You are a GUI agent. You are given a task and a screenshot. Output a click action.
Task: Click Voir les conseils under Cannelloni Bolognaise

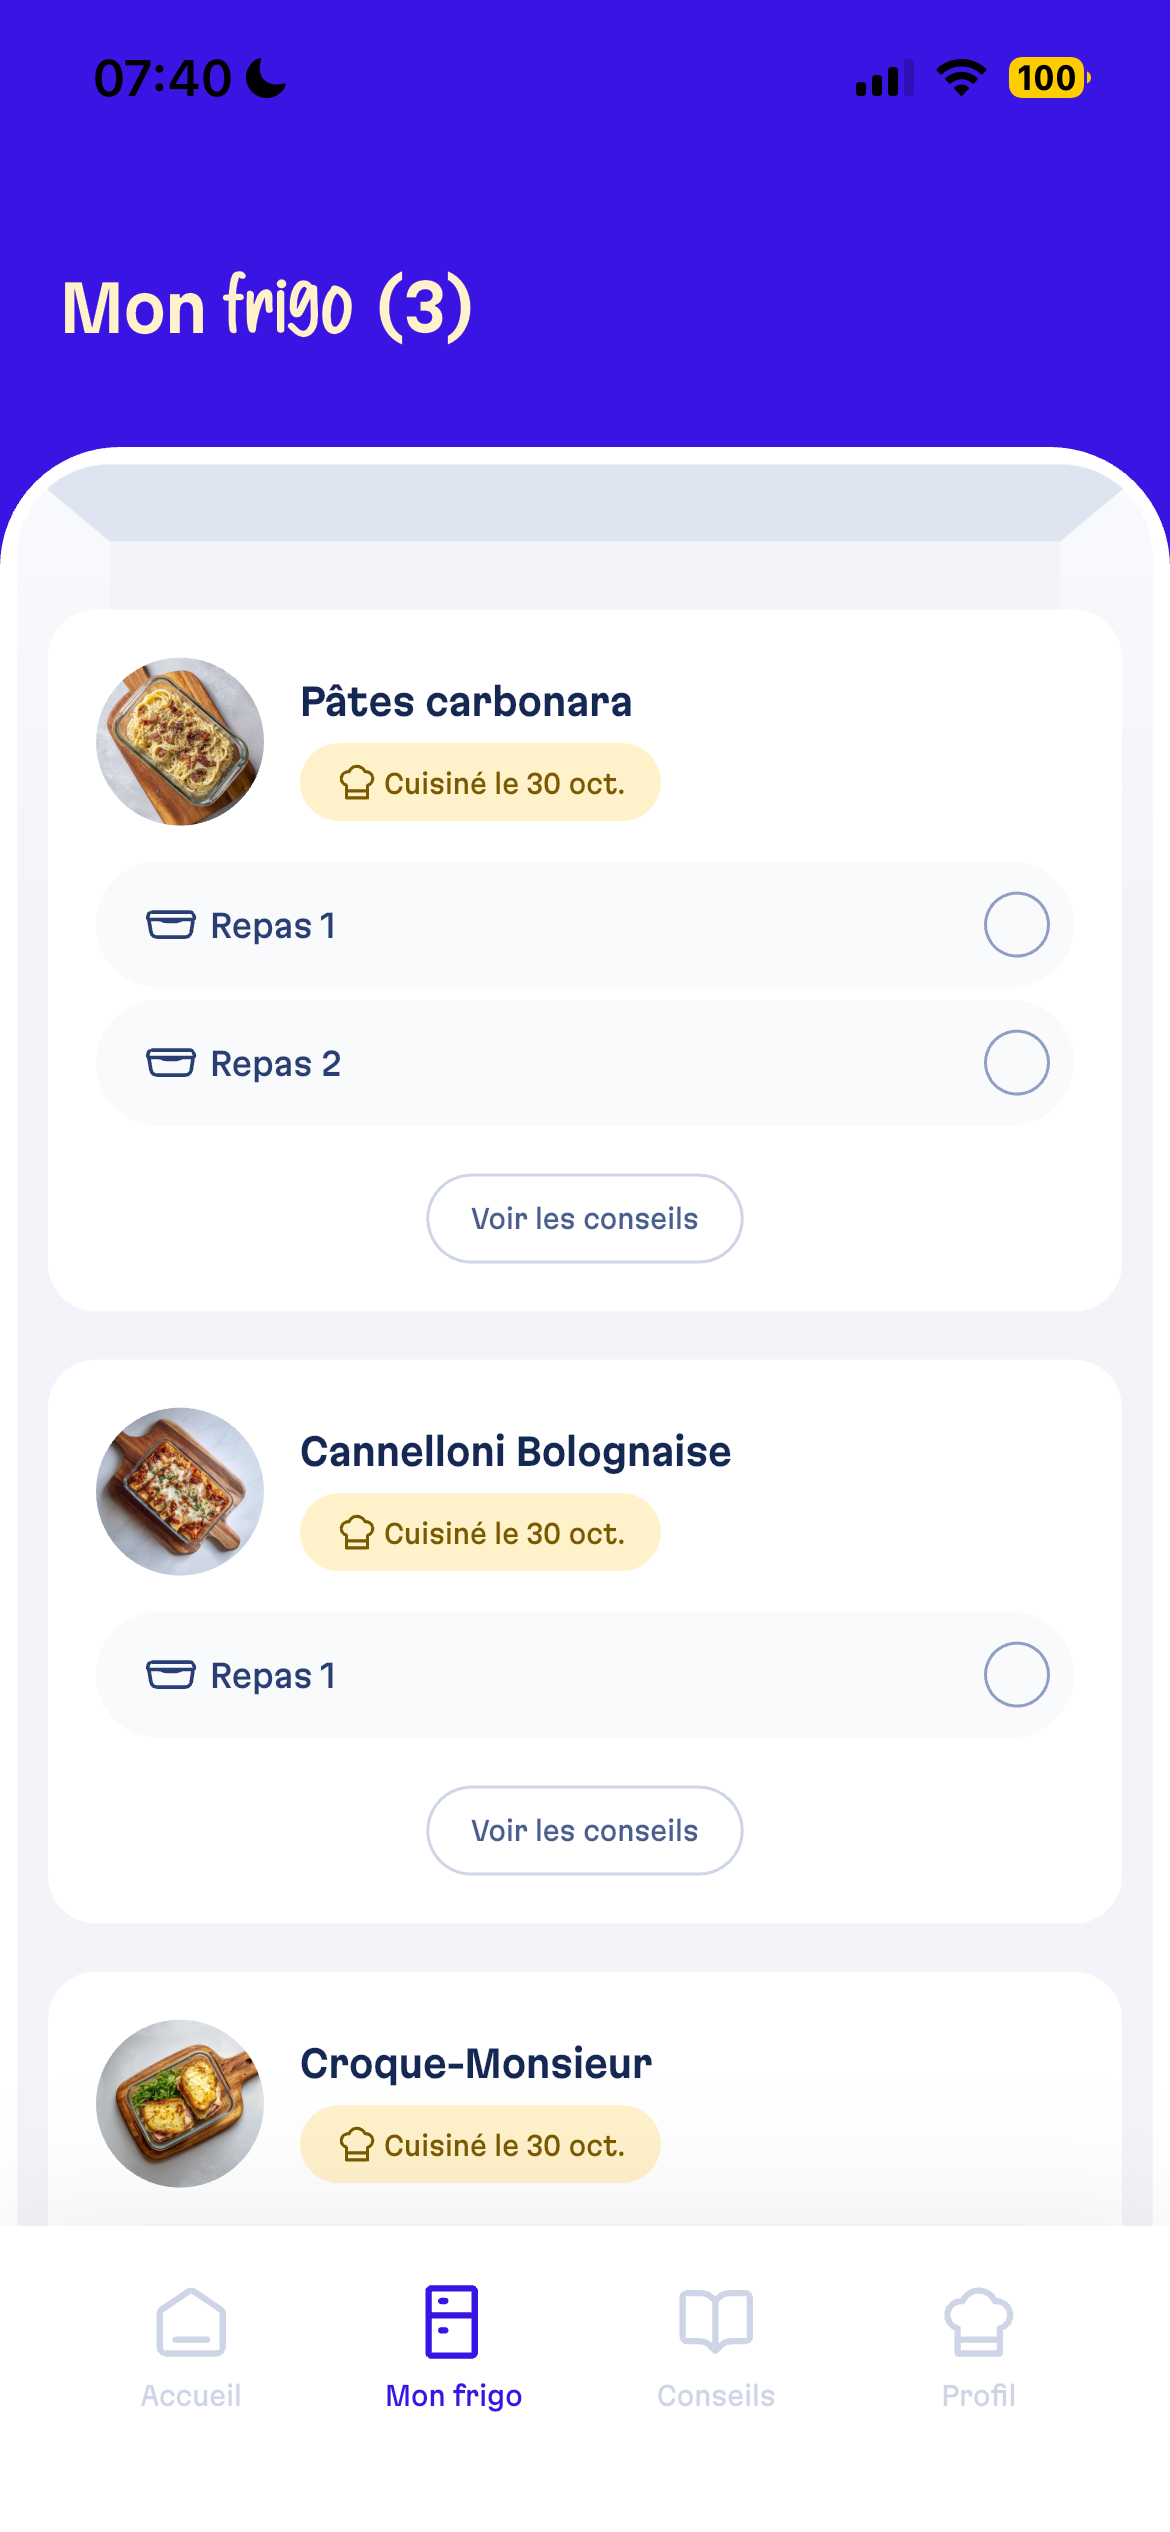585,1831
